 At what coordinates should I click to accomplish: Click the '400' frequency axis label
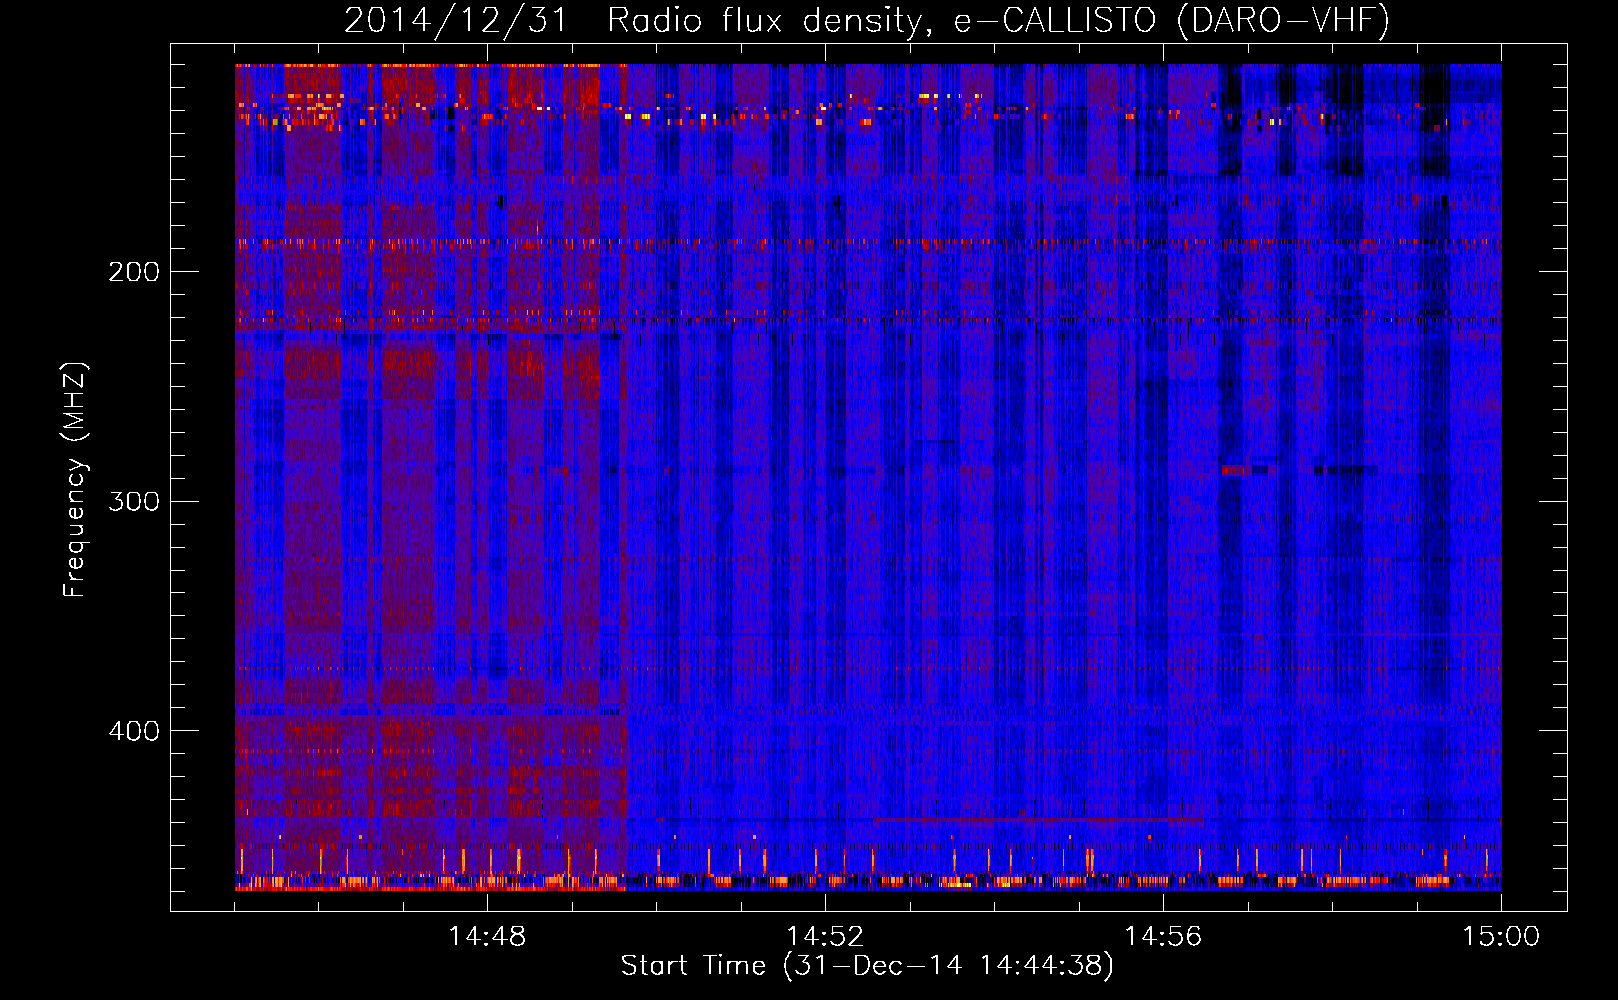coord(134,731)
